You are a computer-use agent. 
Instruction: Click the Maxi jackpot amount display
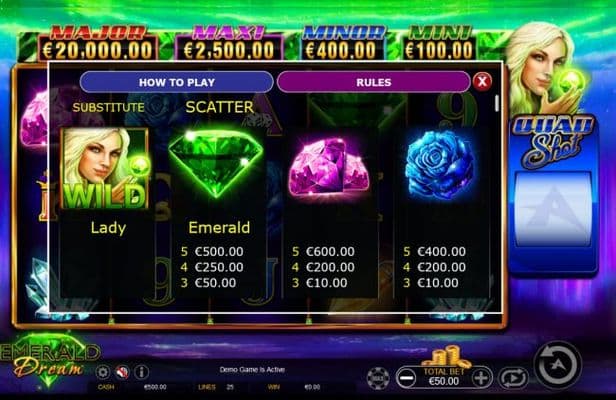[x=229, y=50]
